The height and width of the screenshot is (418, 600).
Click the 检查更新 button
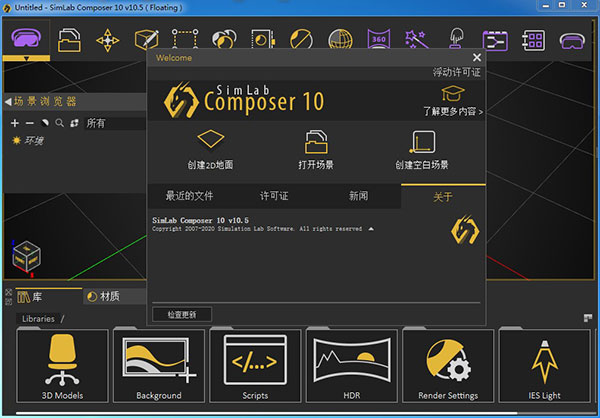coord(182,315)
